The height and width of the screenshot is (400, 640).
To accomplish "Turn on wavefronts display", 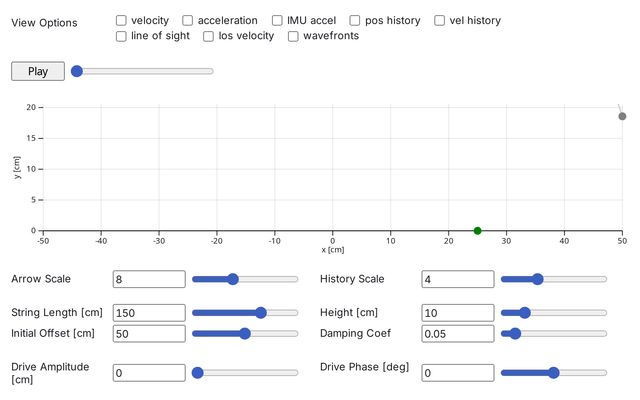I will pyautogui.click(x=294, y=36).
